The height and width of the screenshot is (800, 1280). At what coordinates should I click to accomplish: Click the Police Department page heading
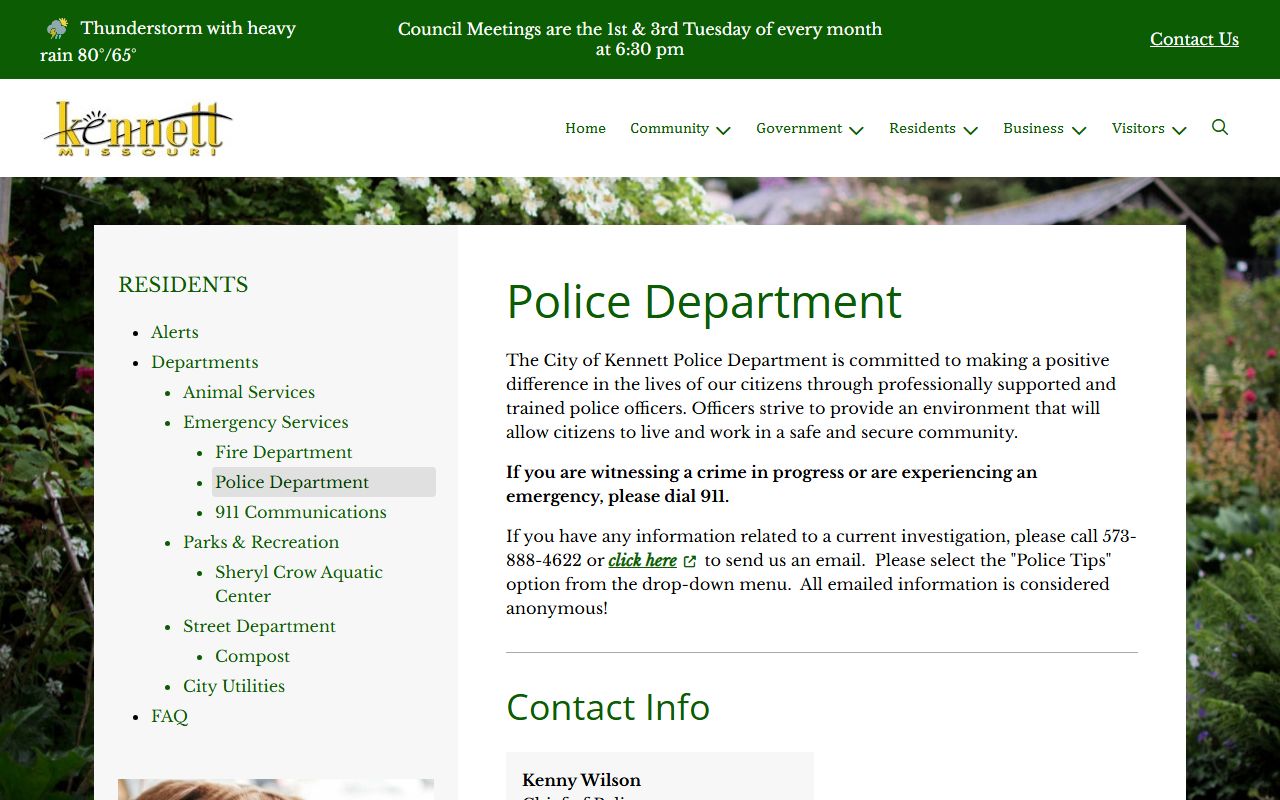pyautogui.click(x=704, y=301)
